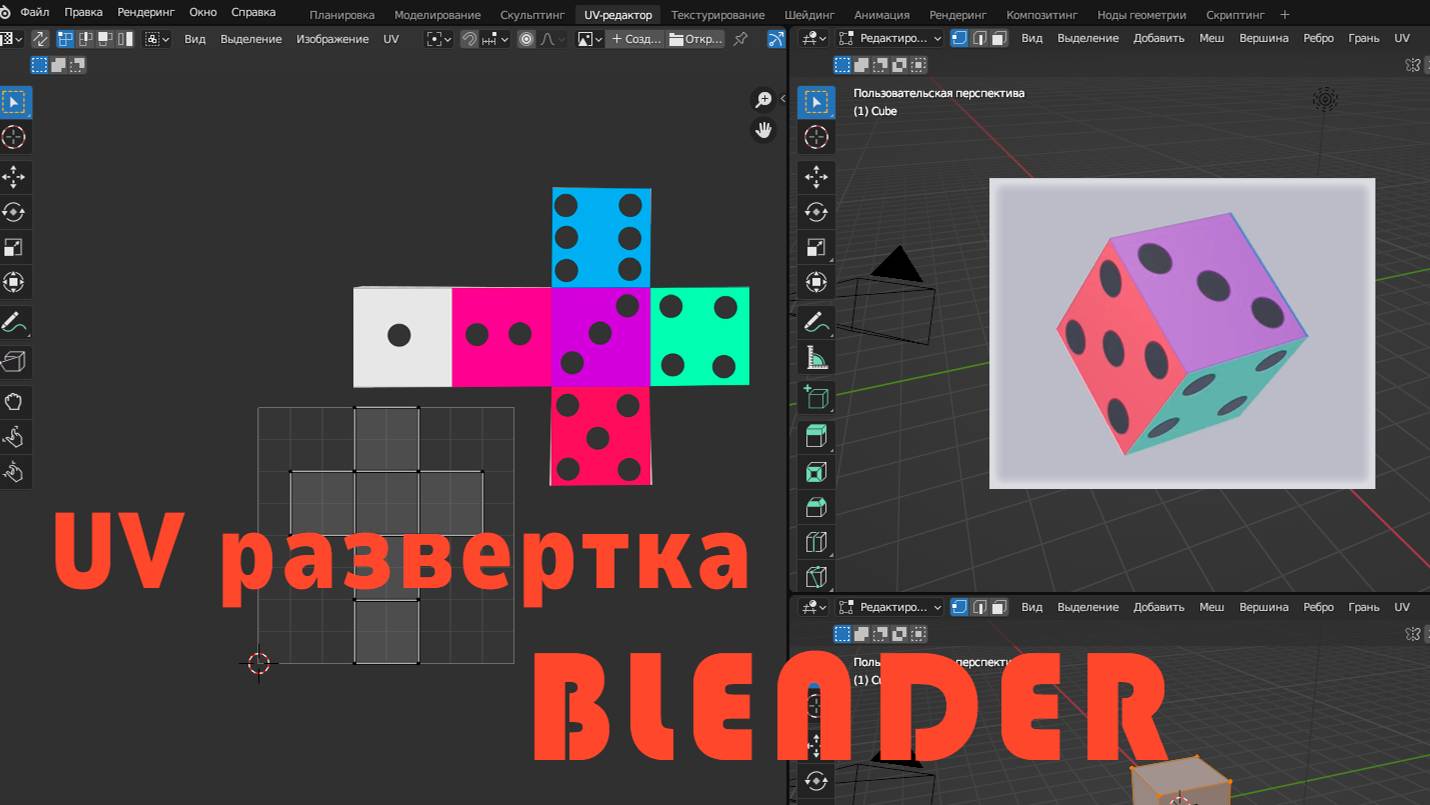Select the Move tool in upper 3D viewport
The width and height of the screenshot is (1430, 805).
tap(816, 177)
